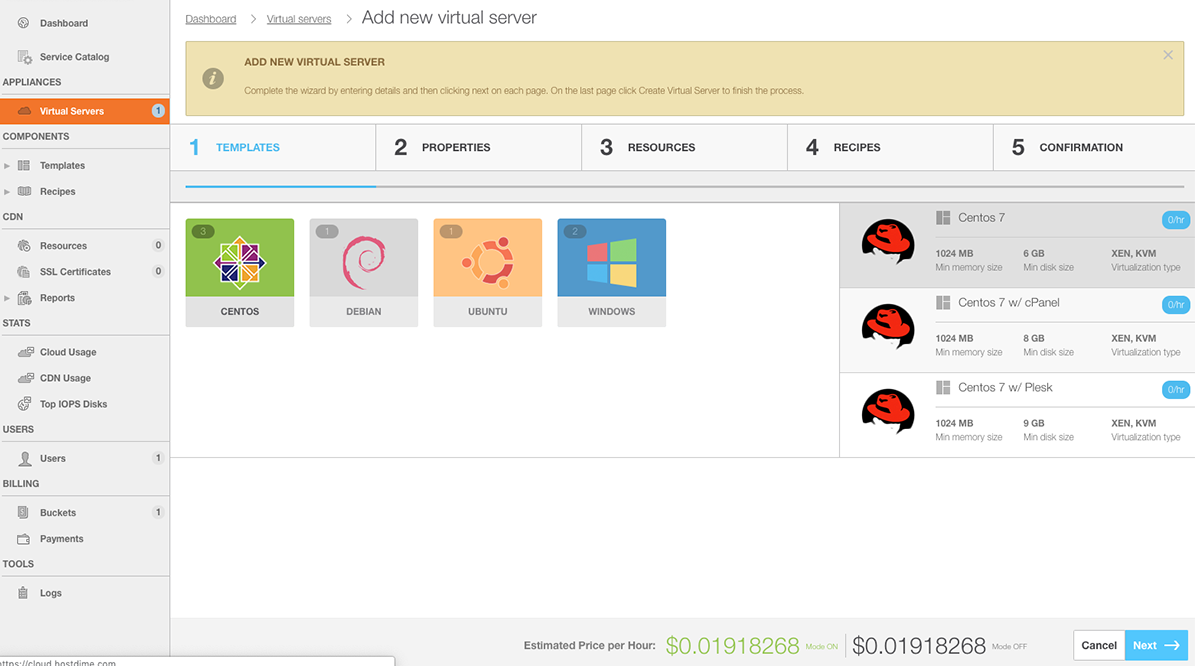Click the Cloud Usage text label
This screenshot has width=1198, height=666.
[x=68, y=352]
